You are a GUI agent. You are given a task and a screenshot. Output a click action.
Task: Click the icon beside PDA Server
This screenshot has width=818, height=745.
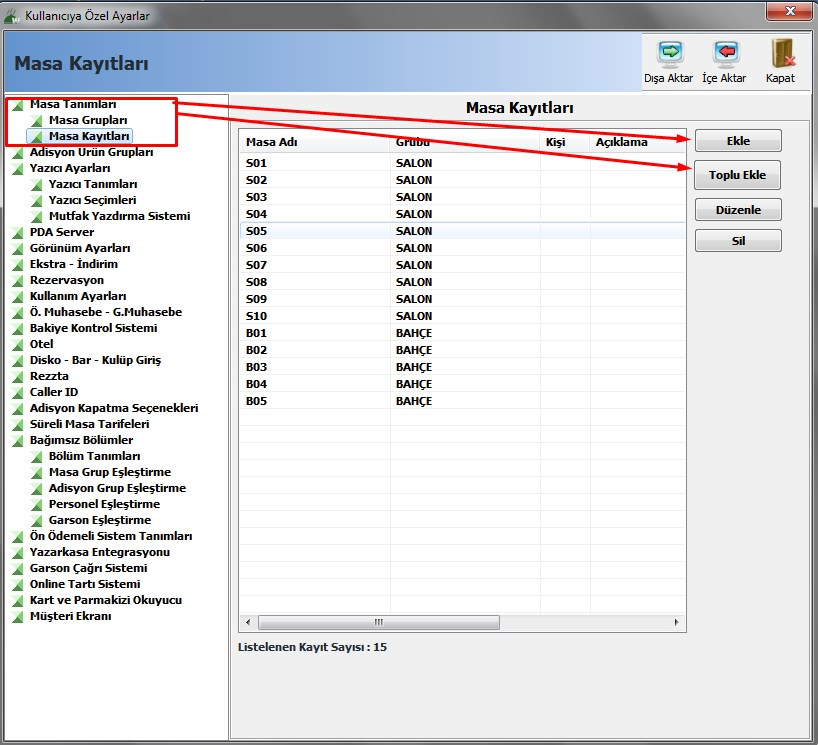click(18, 233)
